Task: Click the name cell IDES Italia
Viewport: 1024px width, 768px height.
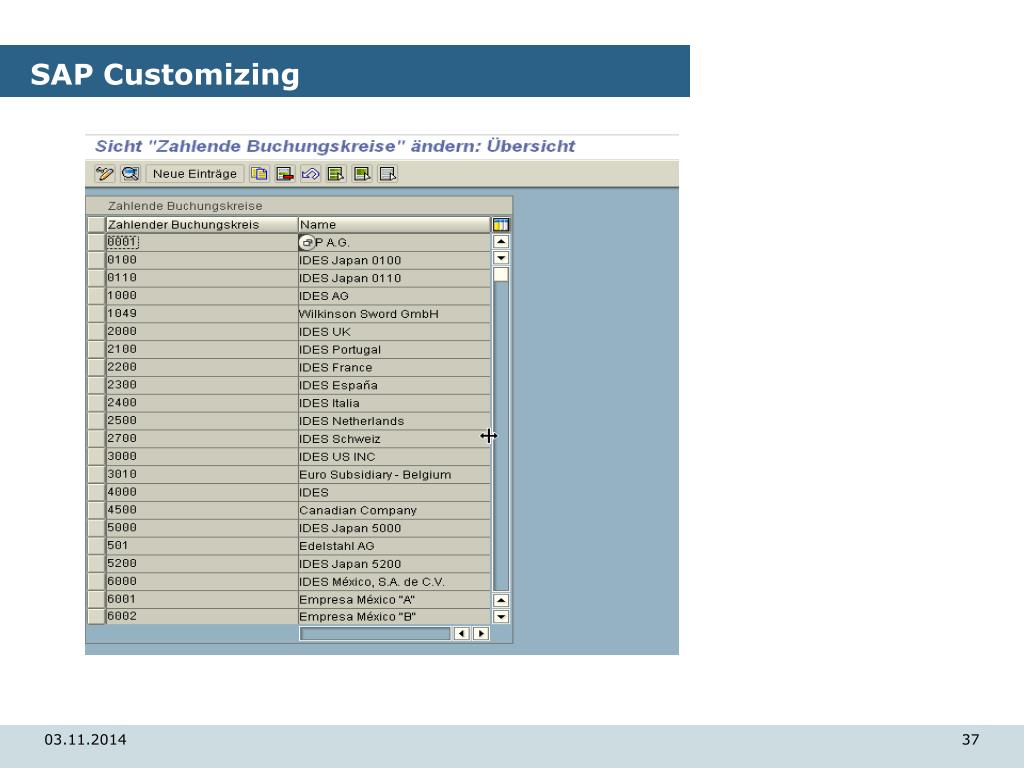Action: 394,403
